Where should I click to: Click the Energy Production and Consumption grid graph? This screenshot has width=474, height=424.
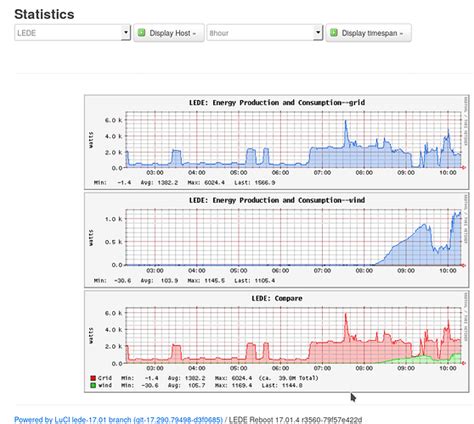(277, 142)
